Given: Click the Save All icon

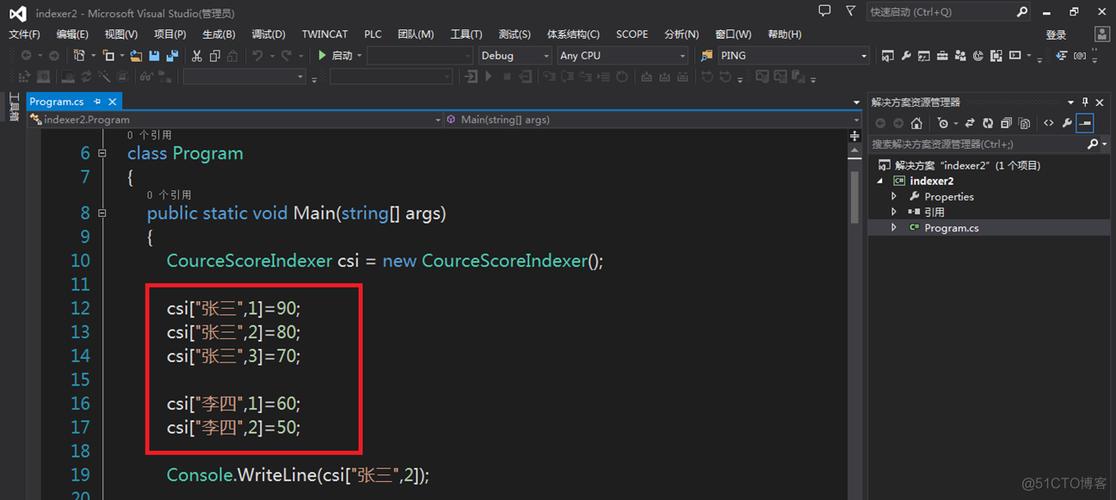Looking at the screenshot, I should pos(172,55).
